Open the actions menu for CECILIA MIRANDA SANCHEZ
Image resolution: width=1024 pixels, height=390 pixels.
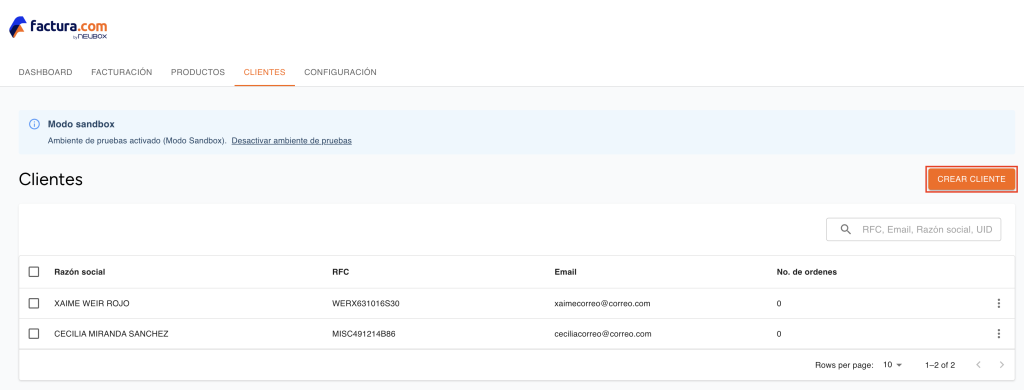click(999, 334)
